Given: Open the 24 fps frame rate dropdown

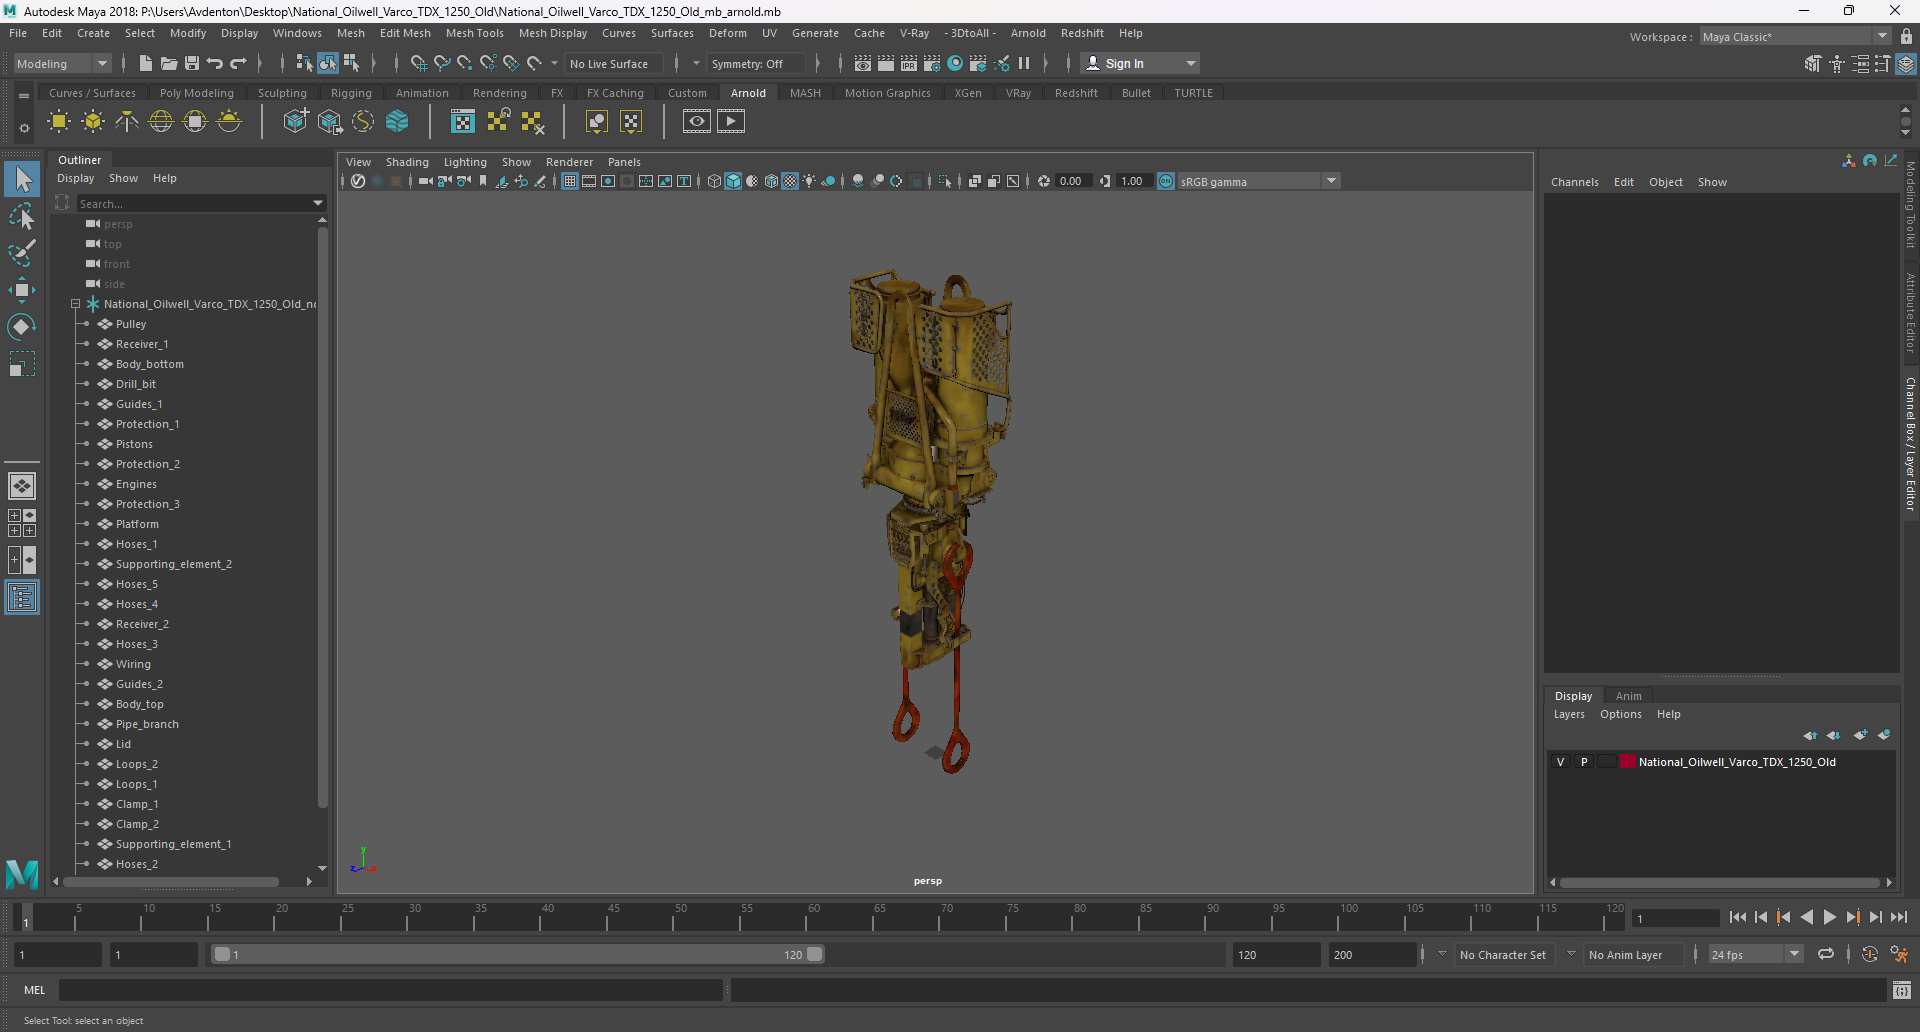Looking at the screenshot, I should coord(1755,955).
